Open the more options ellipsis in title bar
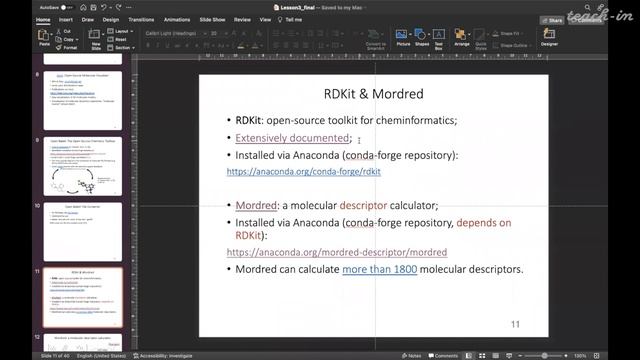The height and width of the screenshot is (360, 640). 129,7
